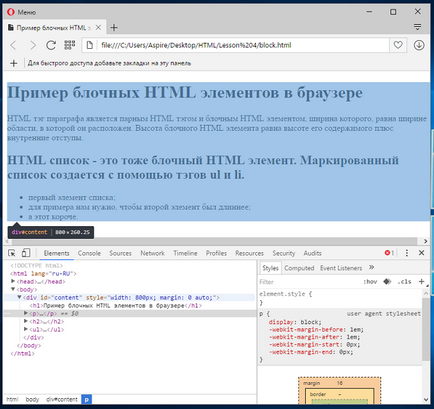Collapse the body node
Image resolution: width=434 pixels, height=409 pixels.
coord(13,289)
